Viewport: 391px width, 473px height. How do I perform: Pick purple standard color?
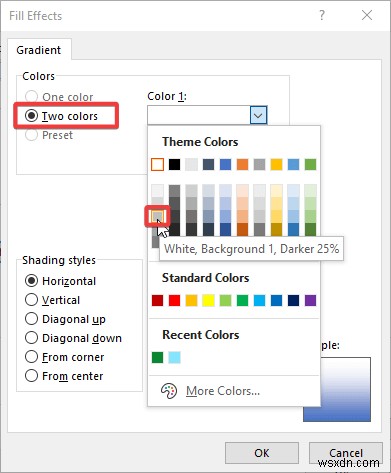coord(310,300)
